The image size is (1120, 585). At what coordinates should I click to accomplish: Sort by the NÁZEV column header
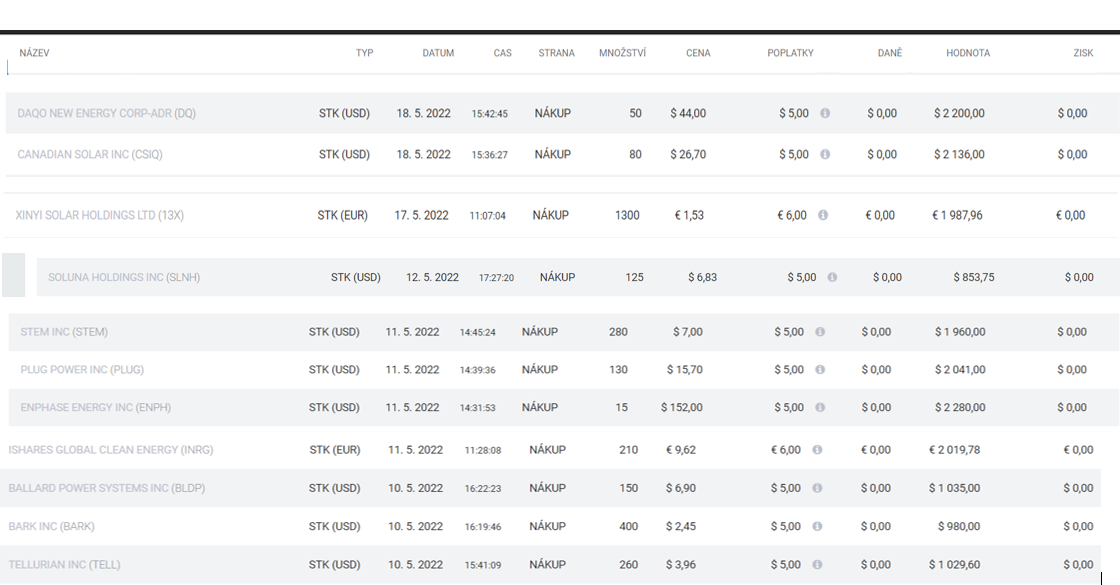point(34,53)
